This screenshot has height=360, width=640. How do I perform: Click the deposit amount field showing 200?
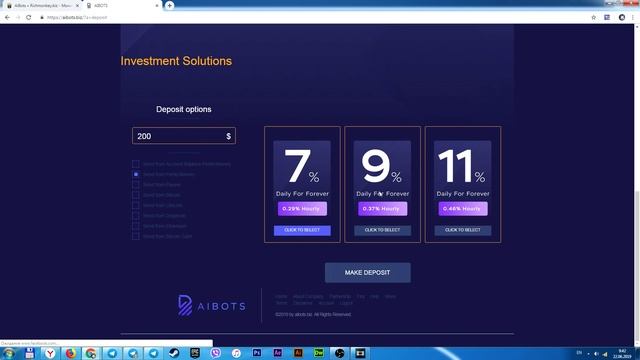pyautogui.click(x=184, y=136)
